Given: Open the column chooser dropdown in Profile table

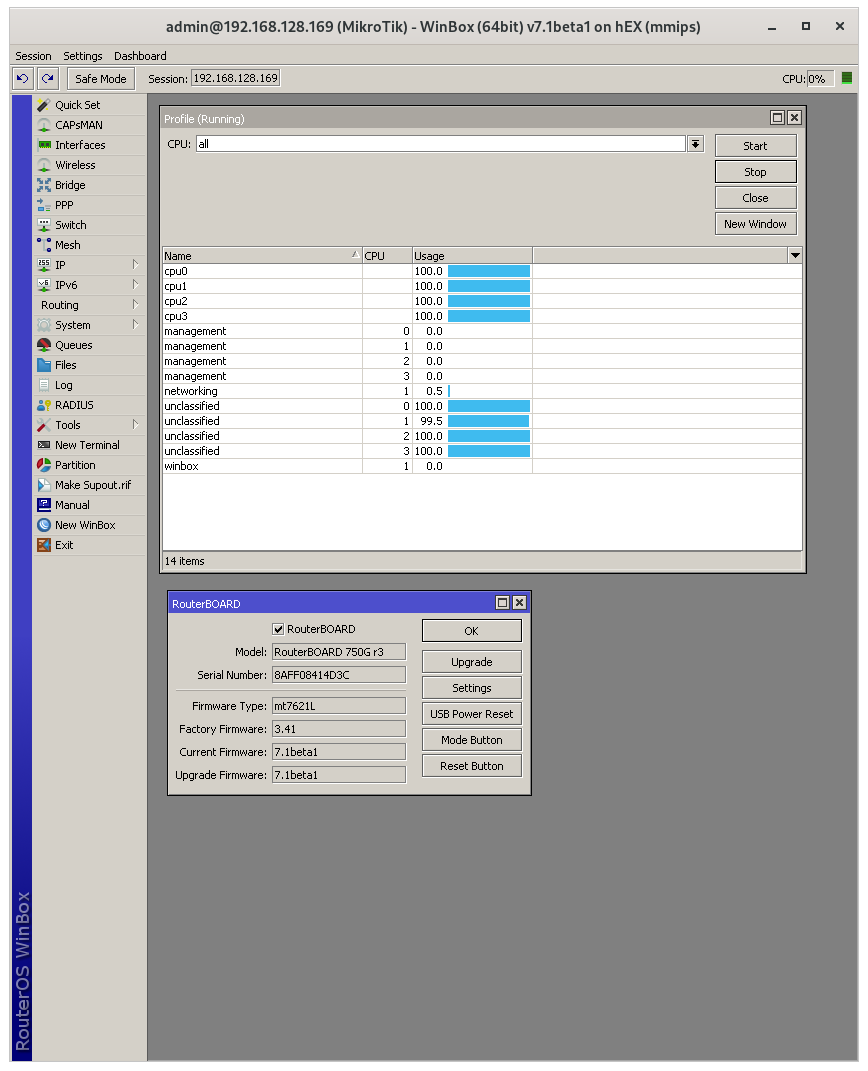Looking at the screenshot, I should [795, 255].
